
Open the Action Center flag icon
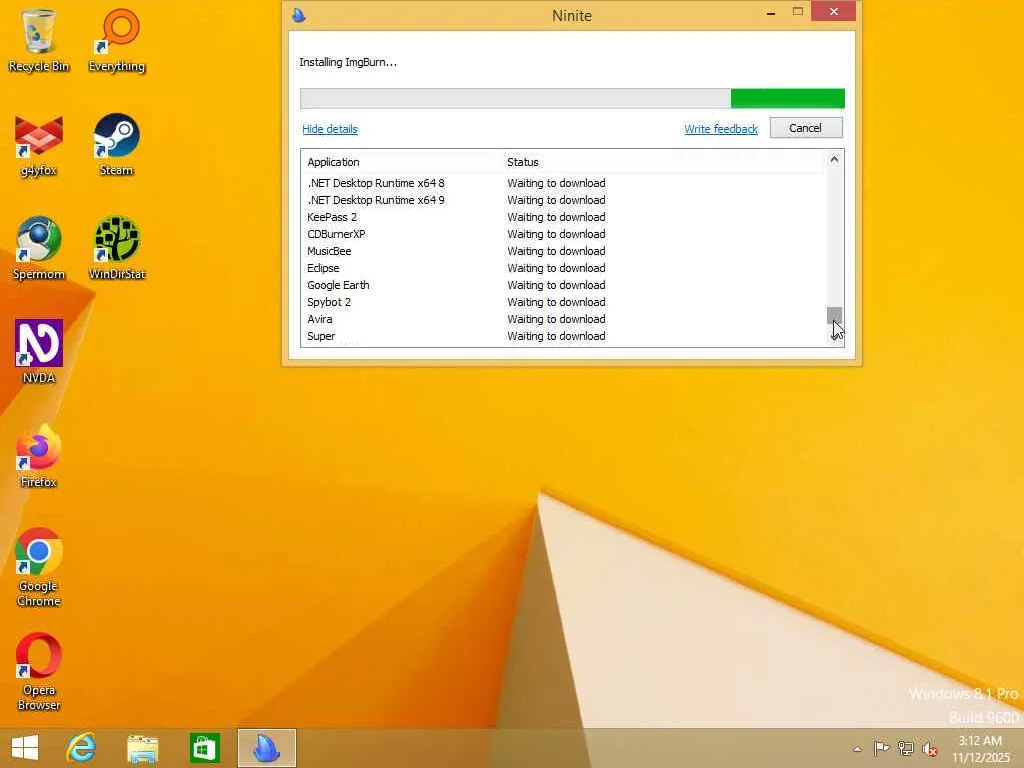point(881,748)
